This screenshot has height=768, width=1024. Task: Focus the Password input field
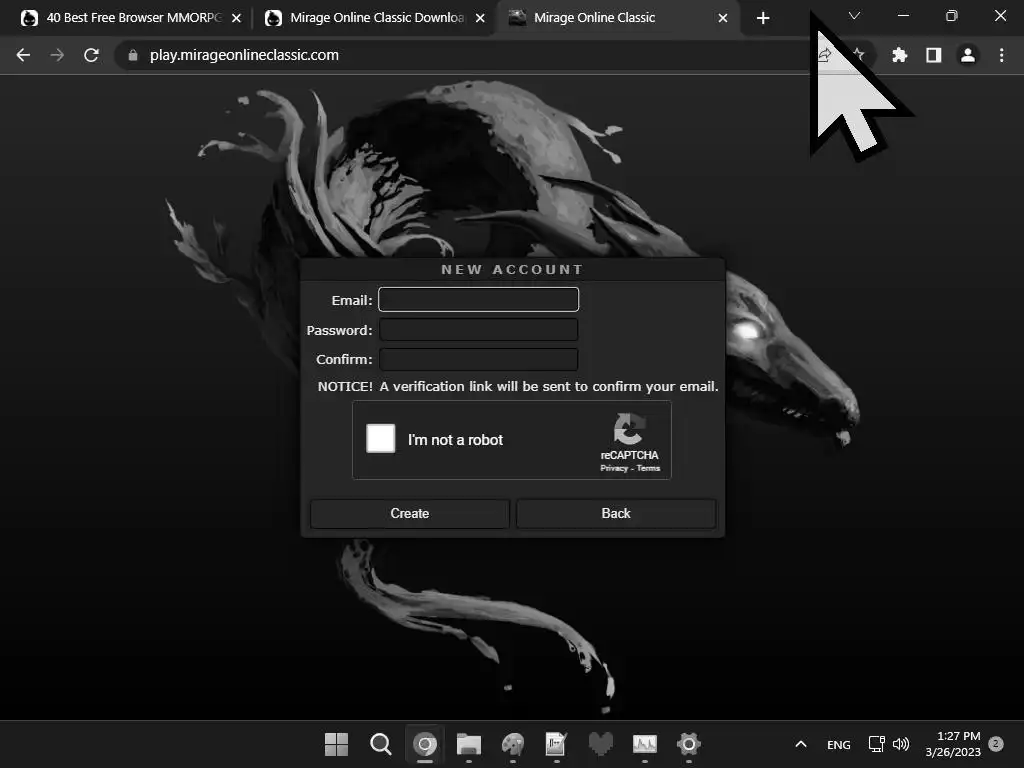(479, 330)
